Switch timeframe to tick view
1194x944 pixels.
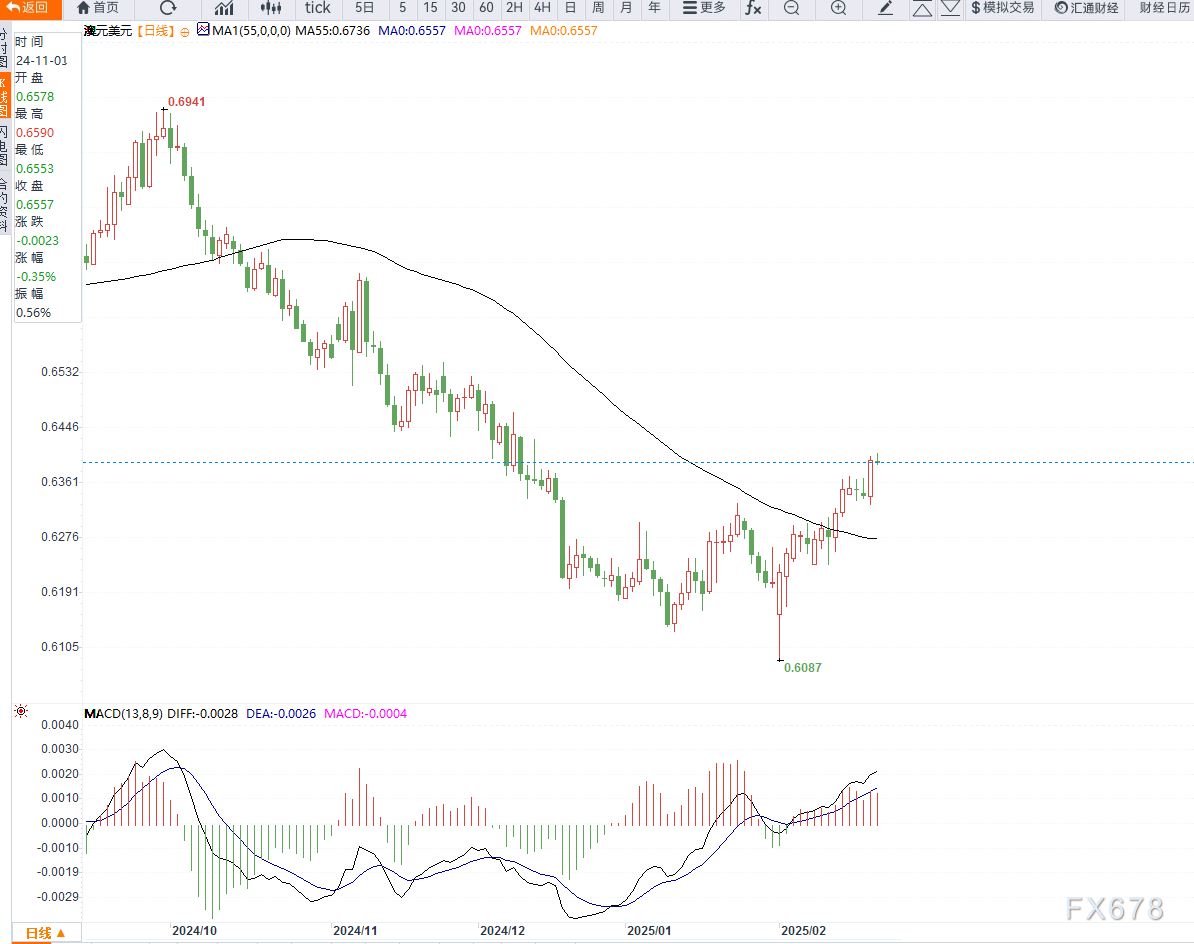tap(317, 8)
